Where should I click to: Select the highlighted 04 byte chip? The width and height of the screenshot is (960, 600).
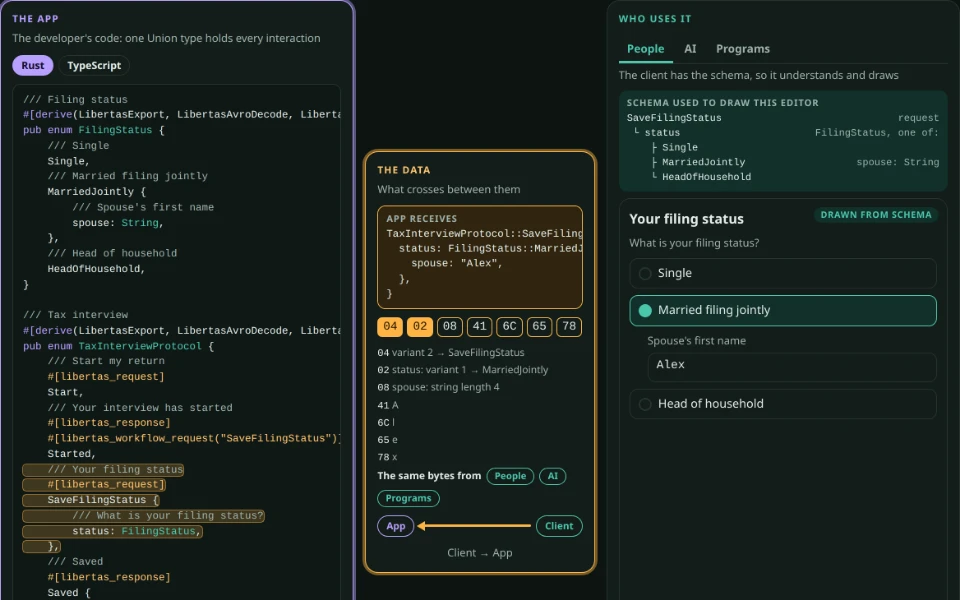pyautogui.click(x=390, y=326)
